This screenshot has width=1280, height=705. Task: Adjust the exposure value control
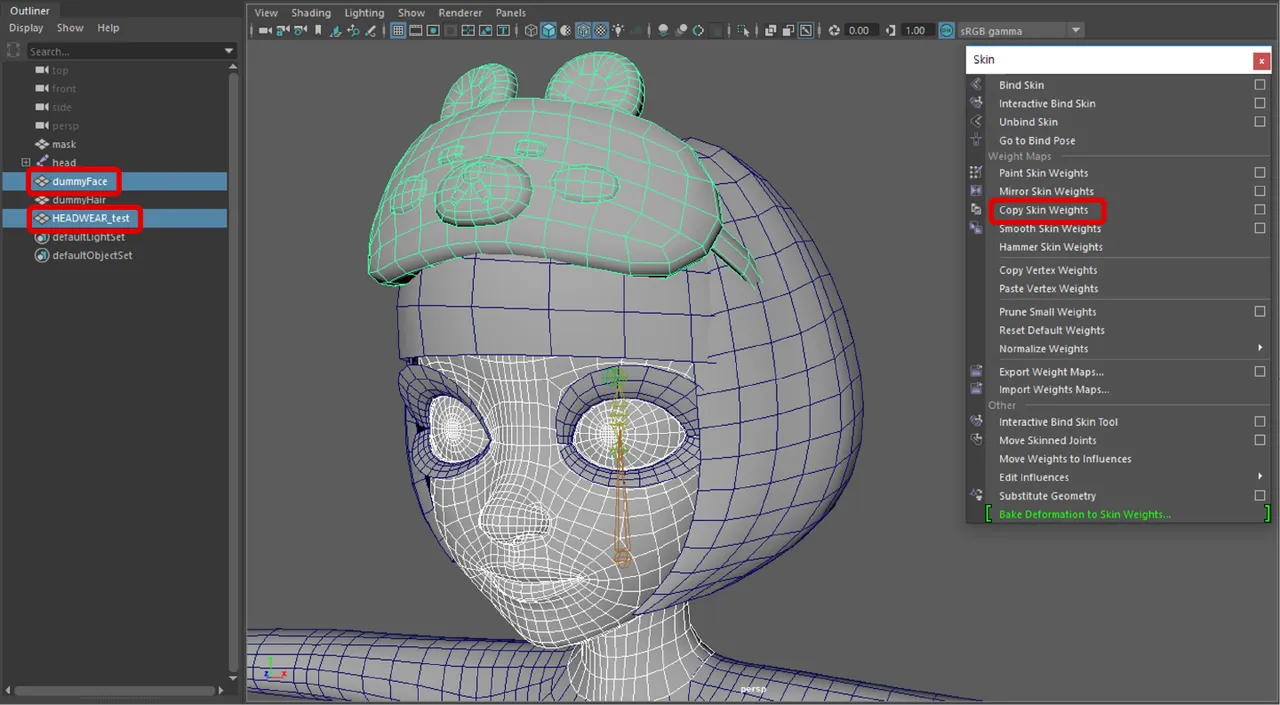pos(860,30)
